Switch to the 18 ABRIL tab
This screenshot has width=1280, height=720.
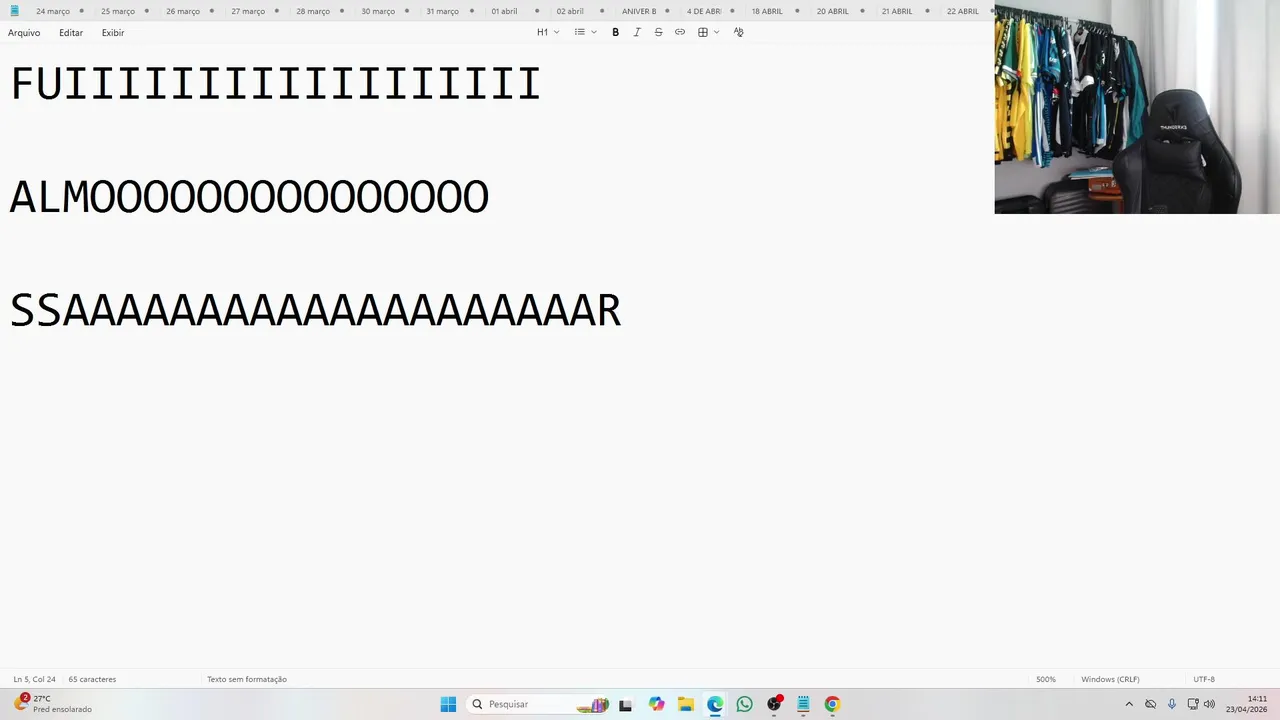767,11
